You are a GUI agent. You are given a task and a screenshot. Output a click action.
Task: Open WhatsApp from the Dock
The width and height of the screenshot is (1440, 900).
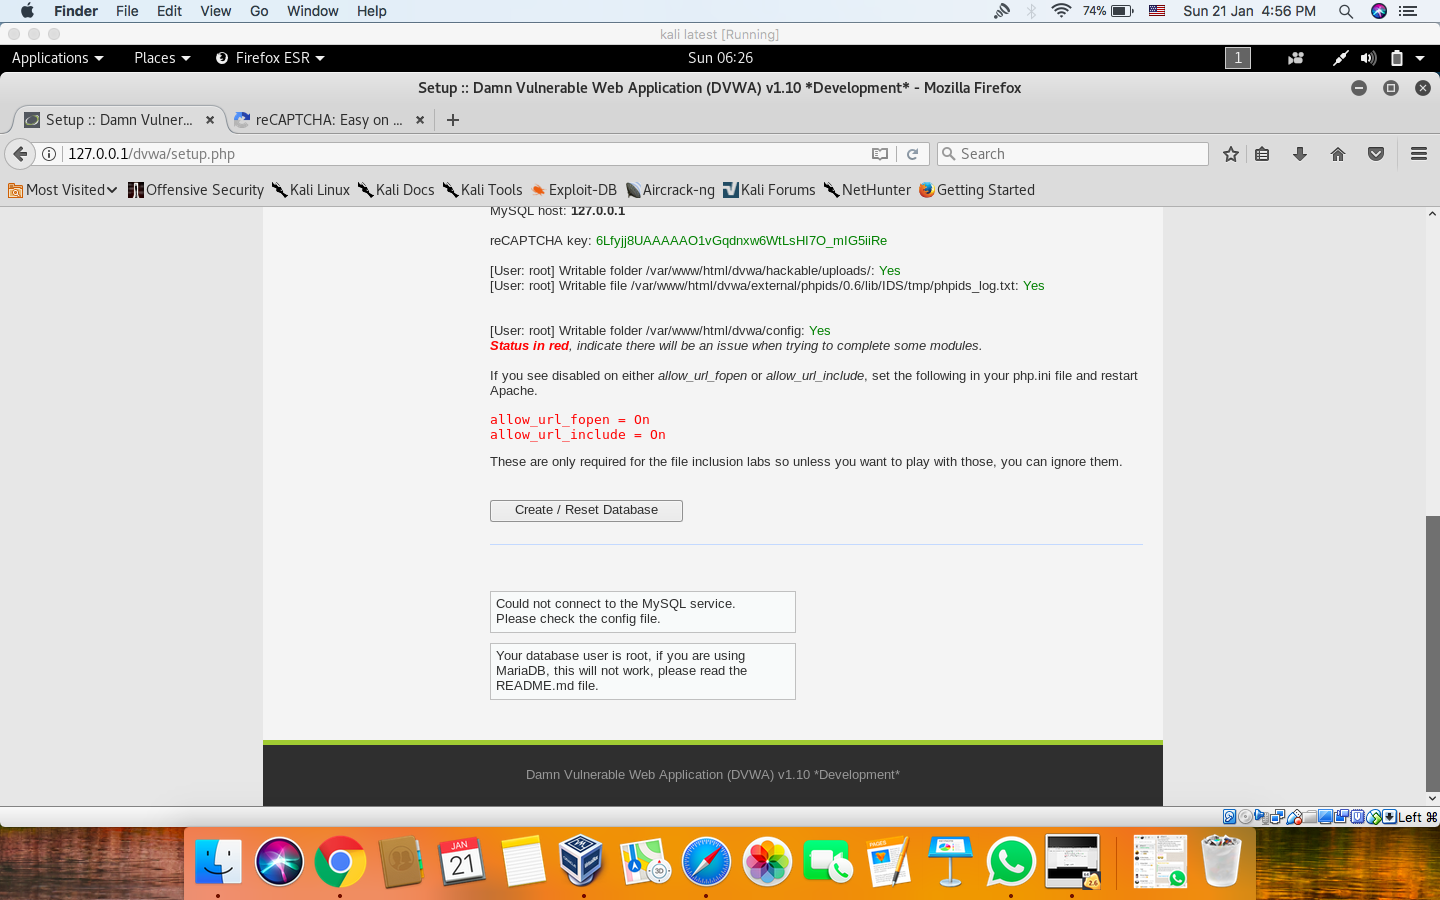click(x=1011, y=861)
